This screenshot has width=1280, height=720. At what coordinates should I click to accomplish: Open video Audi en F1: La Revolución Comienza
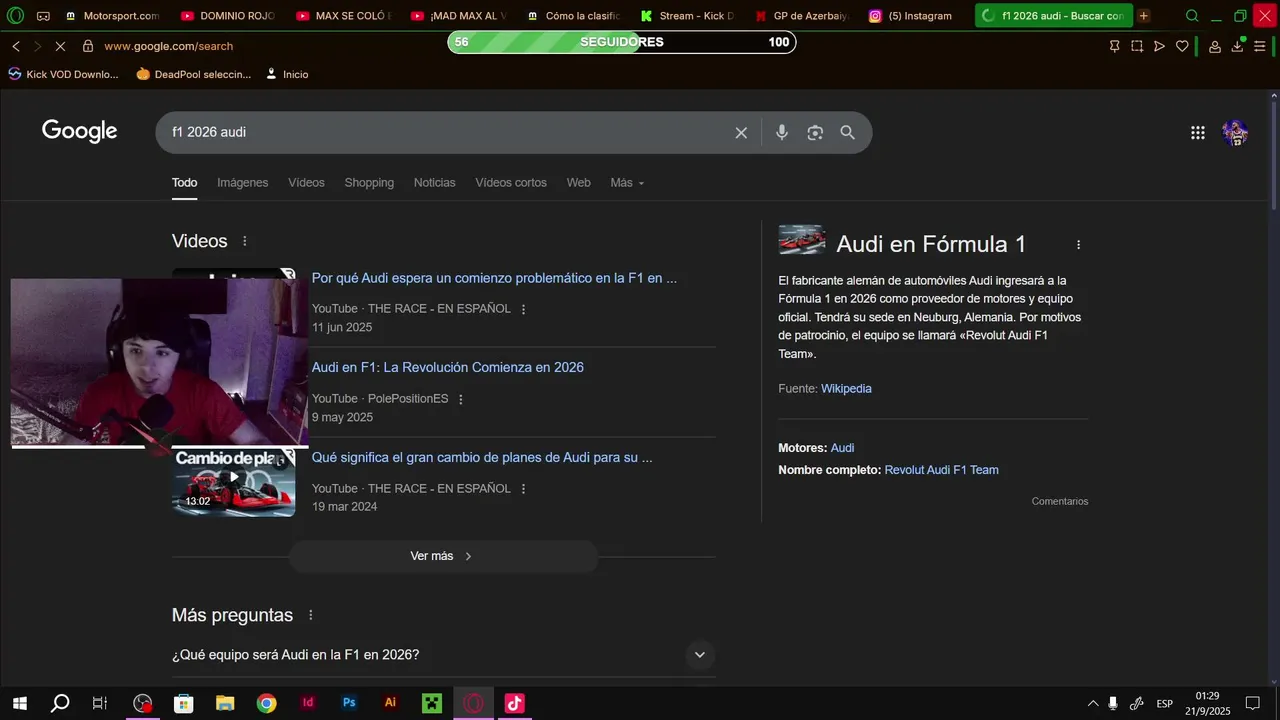pyautogui.click(x=447, y=368)
